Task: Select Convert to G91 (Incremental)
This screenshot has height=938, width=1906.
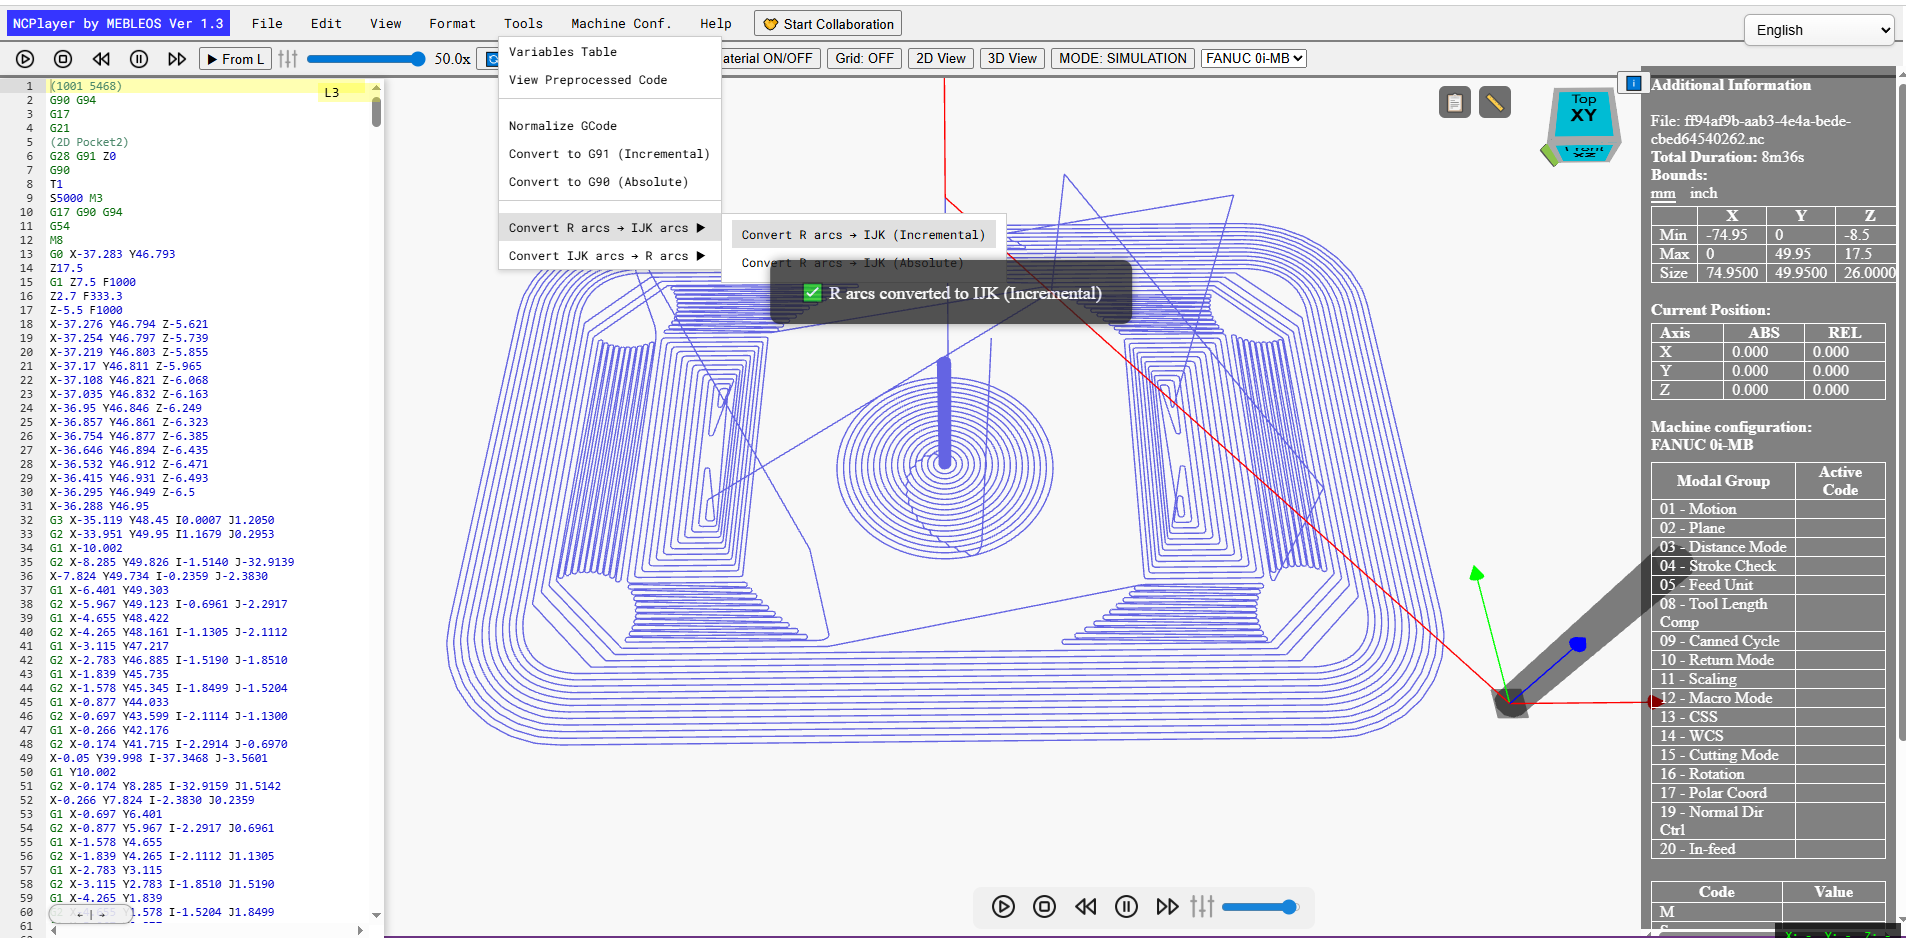Action: [609, 154]
